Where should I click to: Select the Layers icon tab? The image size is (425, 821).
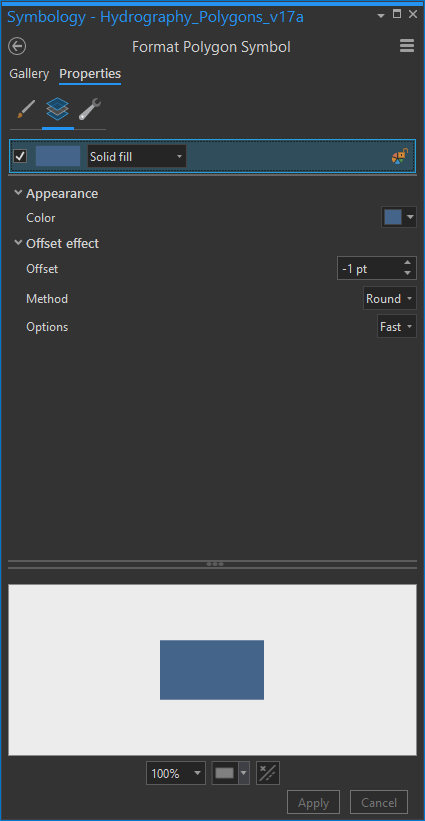coord(58,109)
